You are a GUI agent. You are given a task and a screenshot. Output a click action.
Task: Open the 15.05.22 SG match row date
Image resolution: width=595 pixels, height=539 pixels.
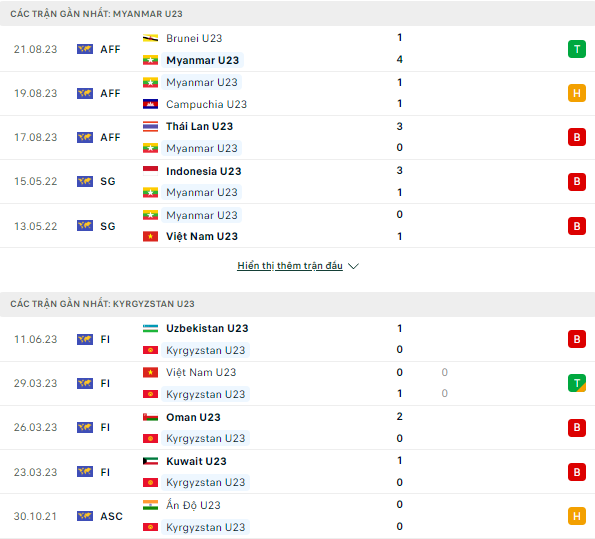click(x=36, y=181)
